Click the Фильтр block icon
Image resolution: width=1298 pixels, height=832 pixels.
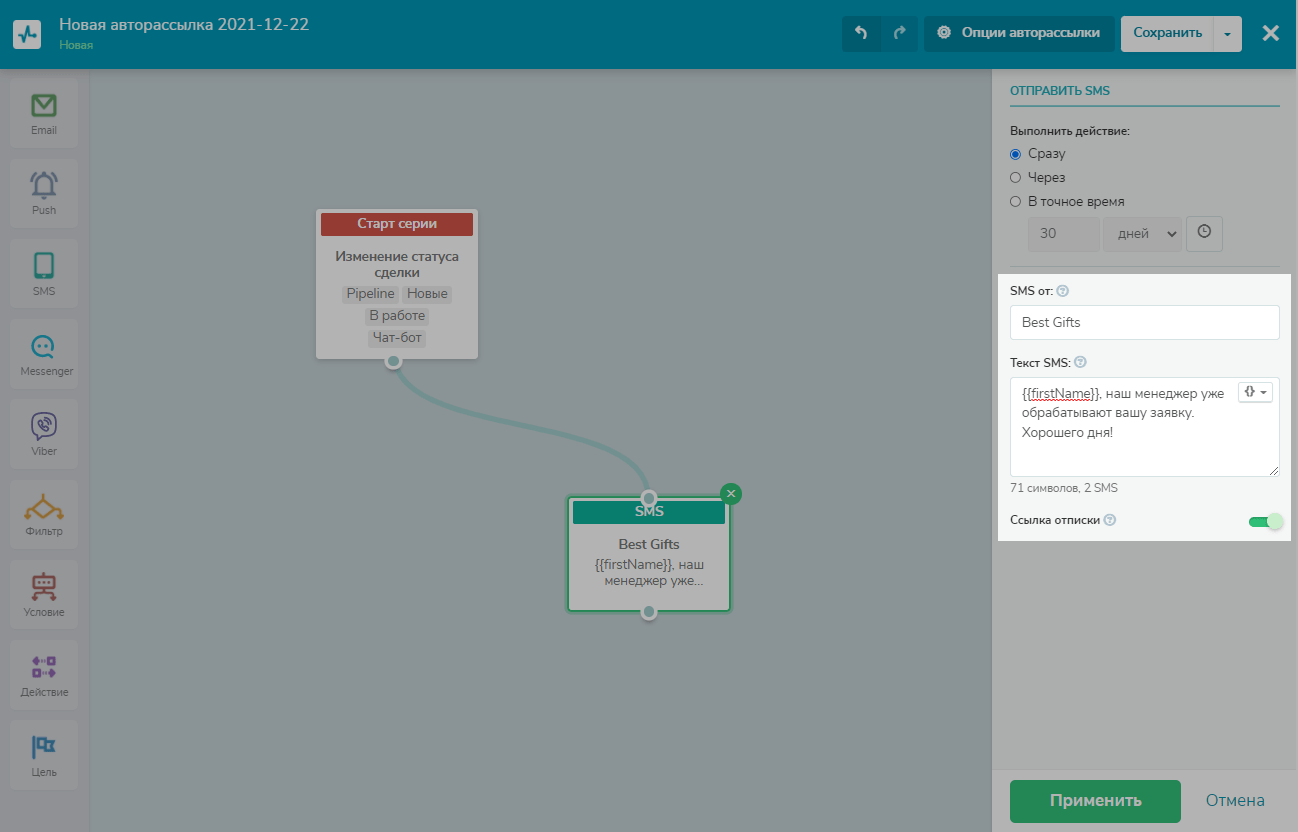tap(43, 508)
